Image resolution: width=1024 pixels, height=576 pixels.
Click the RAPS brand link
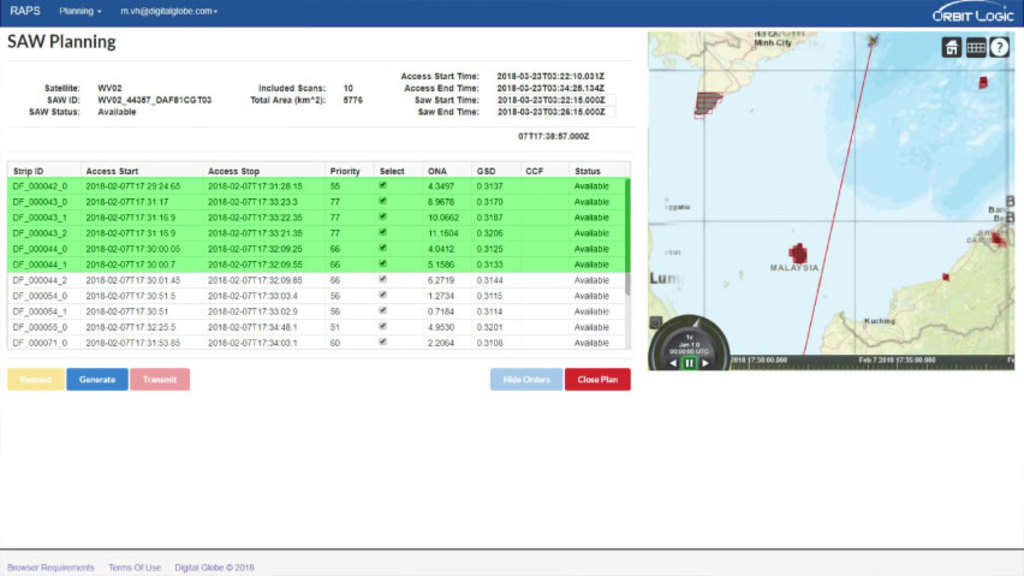(x=25, y=11)
